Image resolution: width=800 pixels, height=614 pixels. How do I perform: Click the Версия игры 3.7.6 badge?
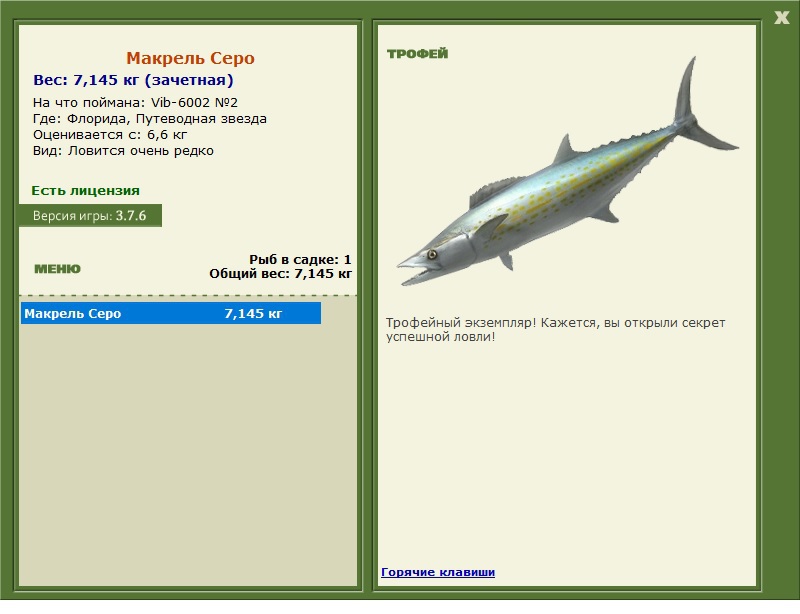(90, 215)
